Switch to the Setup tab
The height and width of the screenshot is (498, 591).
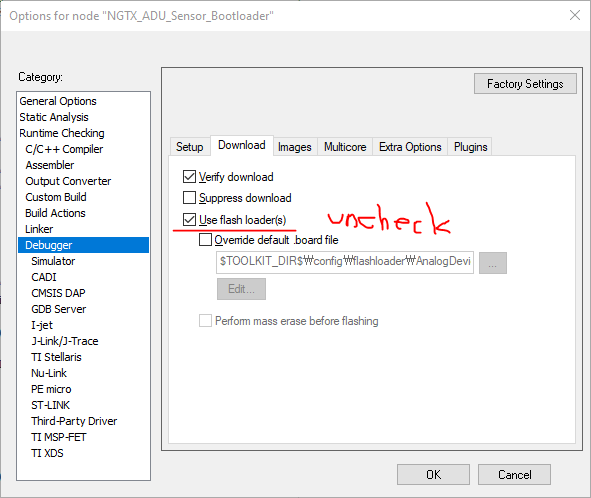[x=190, y=147]
